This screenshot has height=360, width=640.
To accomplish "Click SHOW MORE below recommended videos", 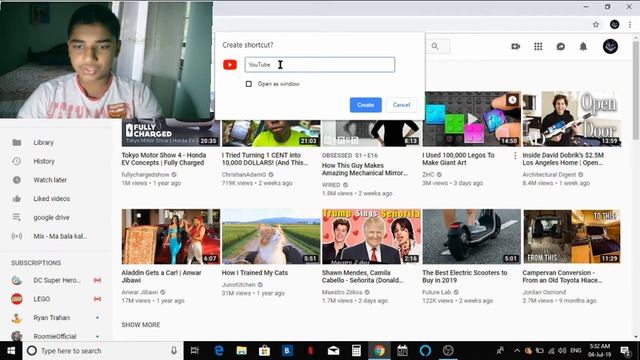I will tap(141, 325).
